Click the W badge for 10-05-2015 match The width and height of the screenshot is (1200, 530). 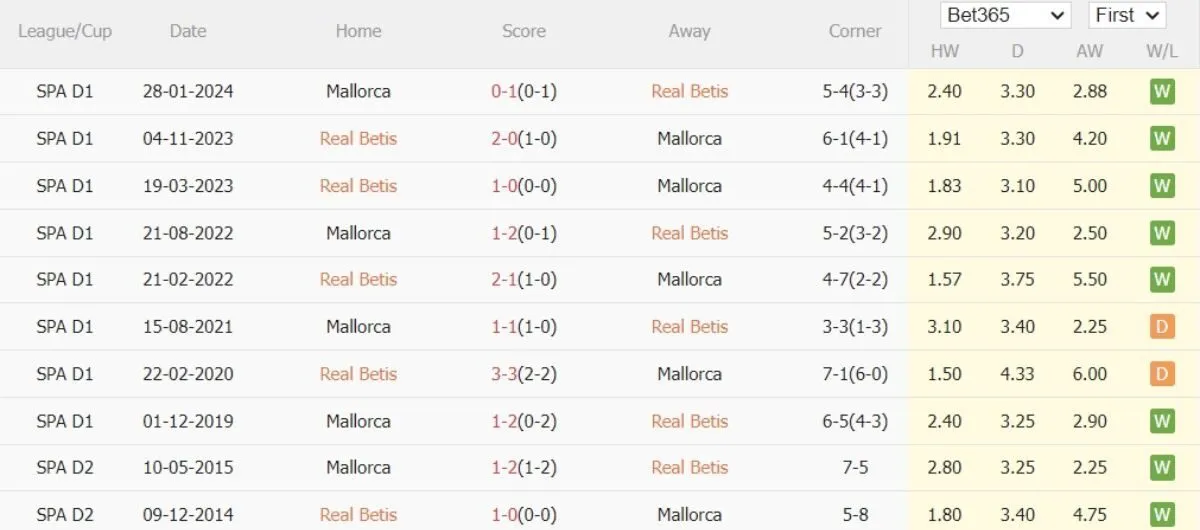(x=1161, y=468)
